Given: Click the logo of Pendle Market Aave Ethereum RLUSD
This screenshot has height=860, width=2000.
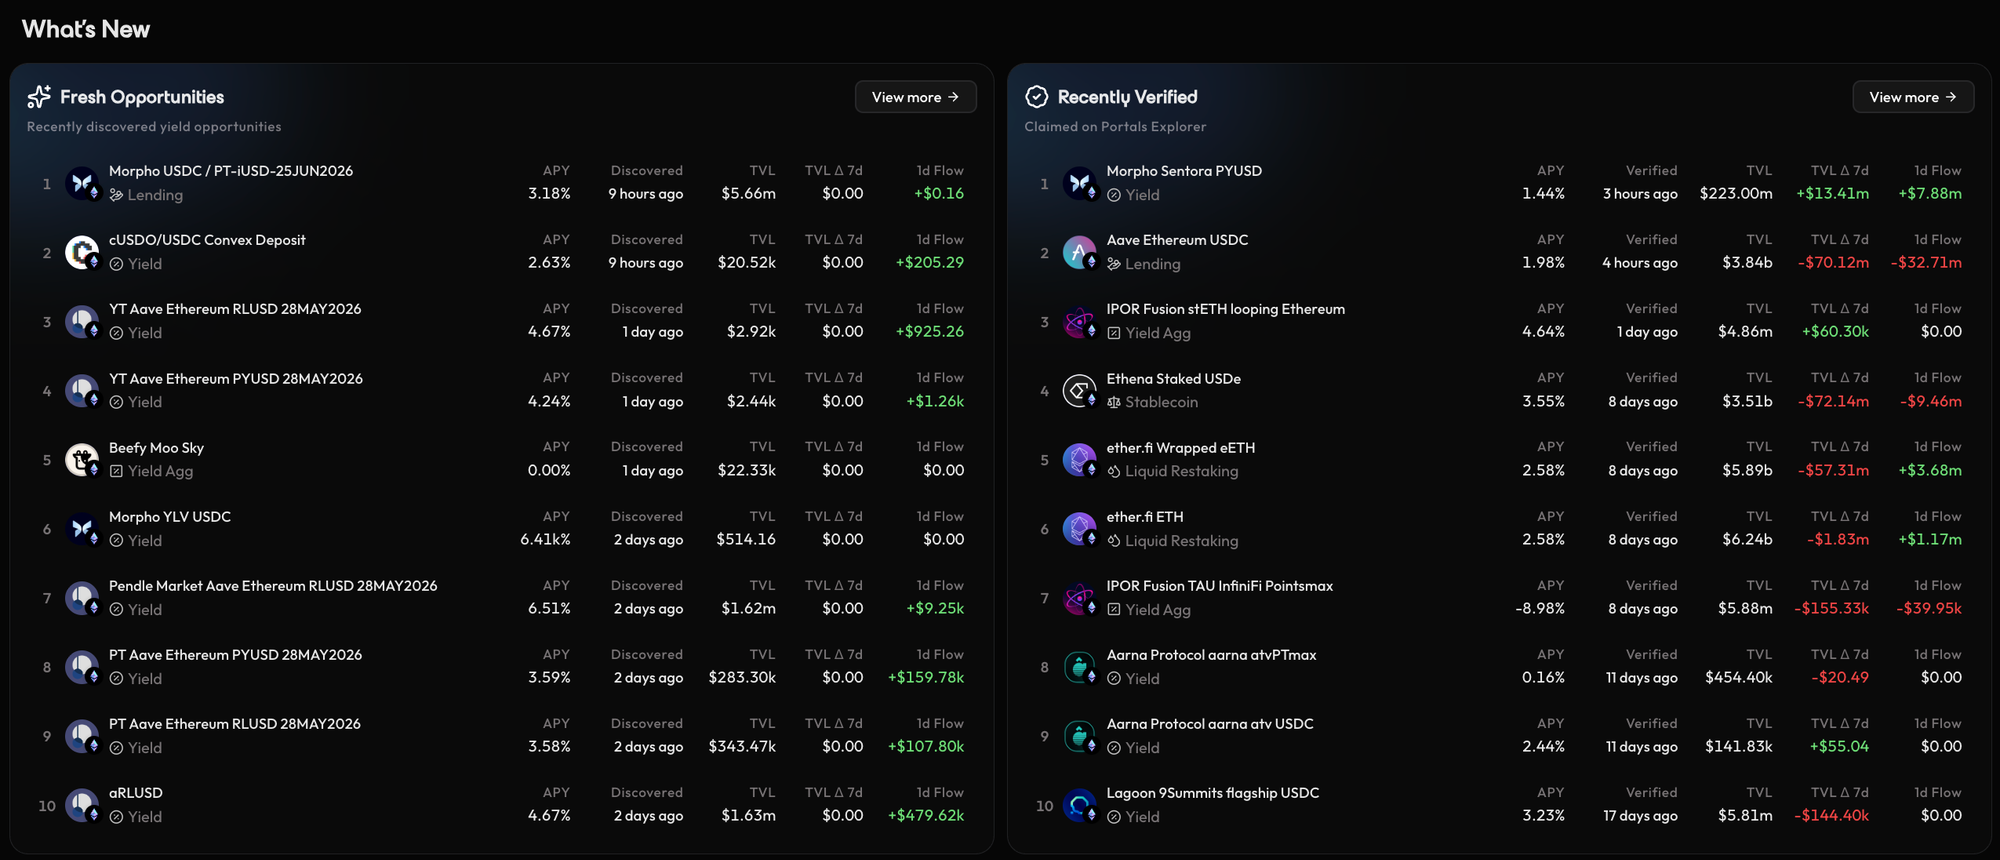Looking at the screenshot, I should click(82, 597).
